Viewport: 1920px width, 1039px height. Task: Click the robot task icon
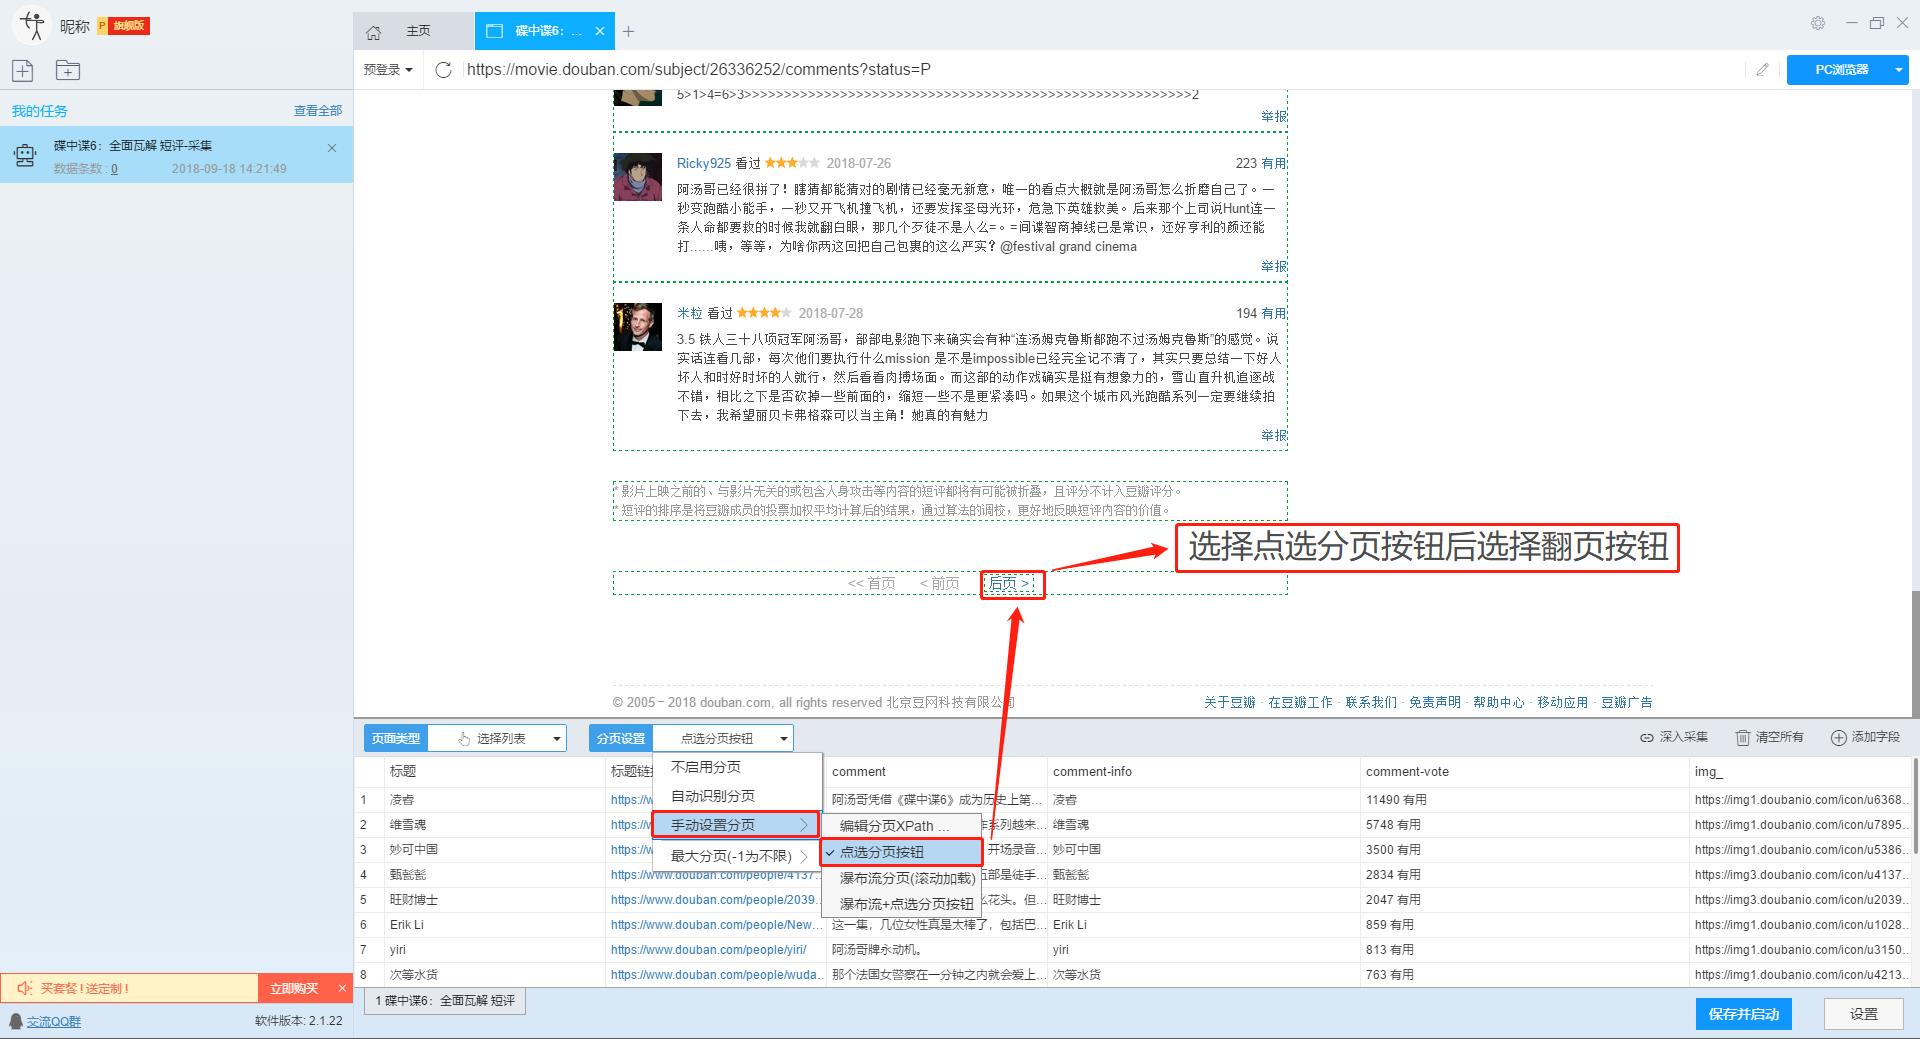pos(24,156)
